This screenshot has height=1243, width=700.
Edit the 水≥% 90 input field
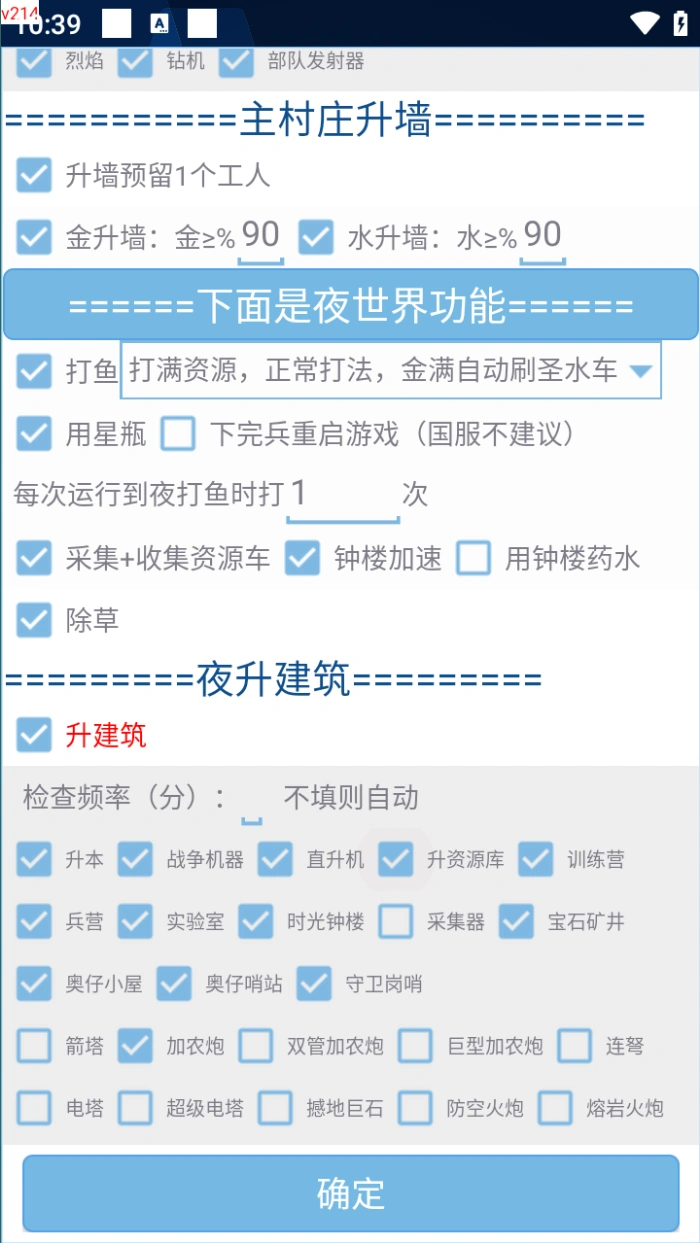542,238
